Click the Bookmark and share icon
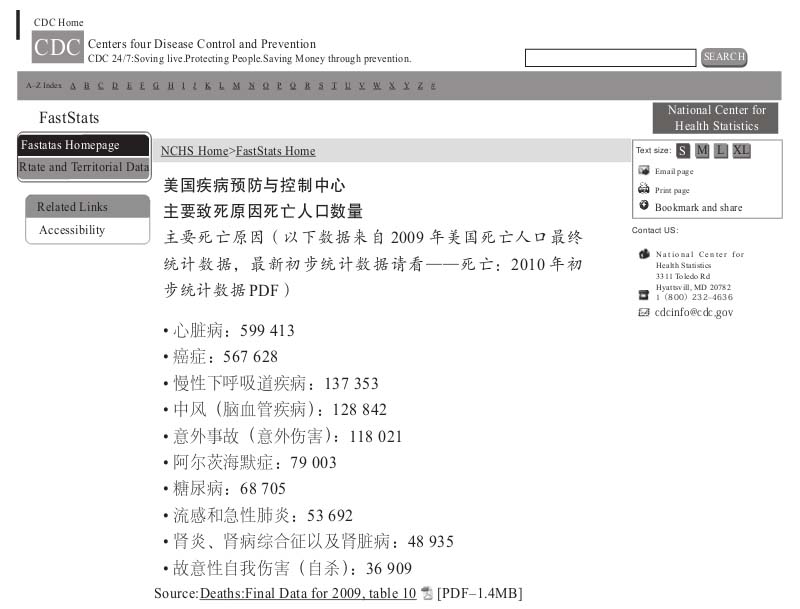This screenshot has height=609, width=800. [x=644, y=206]
